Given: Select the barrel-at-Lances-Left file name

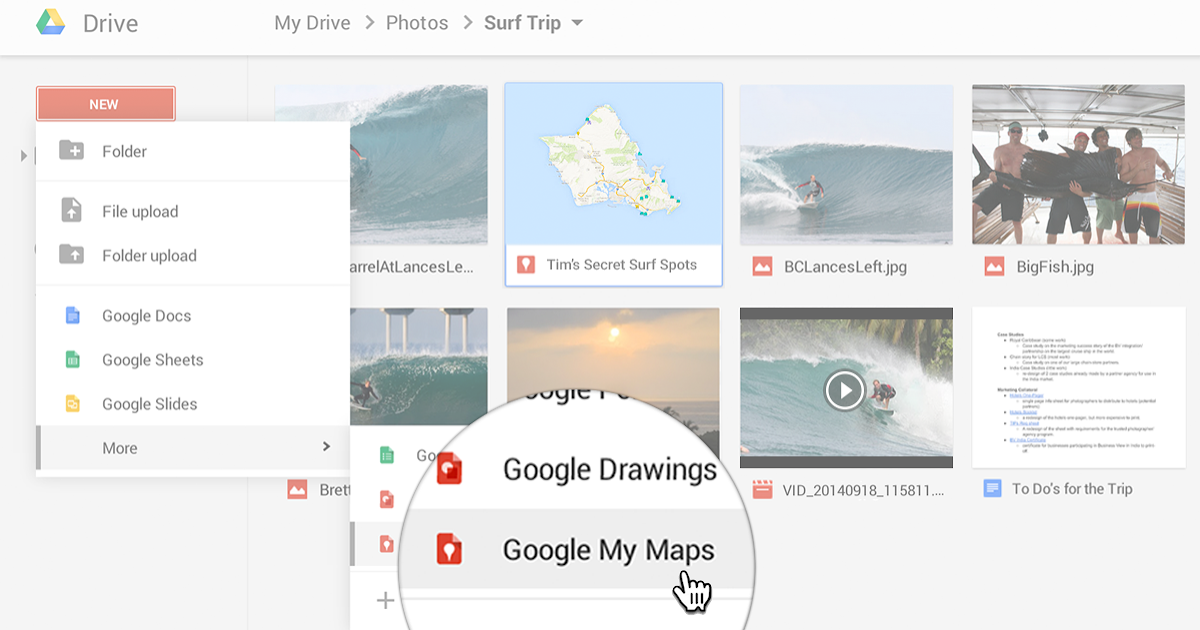Looking at the screenshot, I should [x=412, y=267].
